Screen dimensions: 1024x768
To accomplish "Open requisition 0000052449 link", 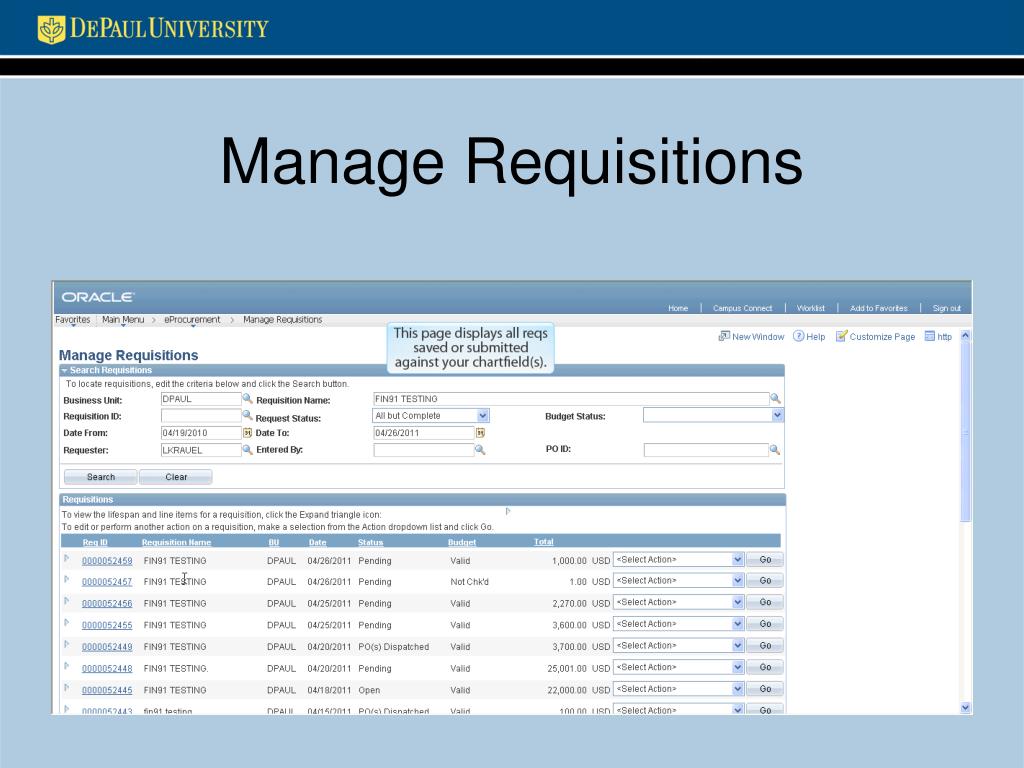I will coord(107,647).
